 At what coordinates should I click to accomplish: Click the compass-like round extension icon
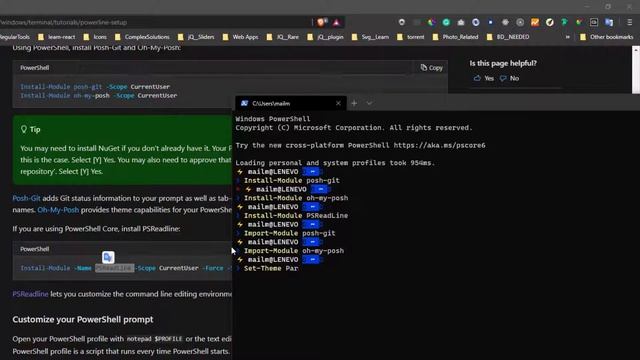[x=549, y=22]
